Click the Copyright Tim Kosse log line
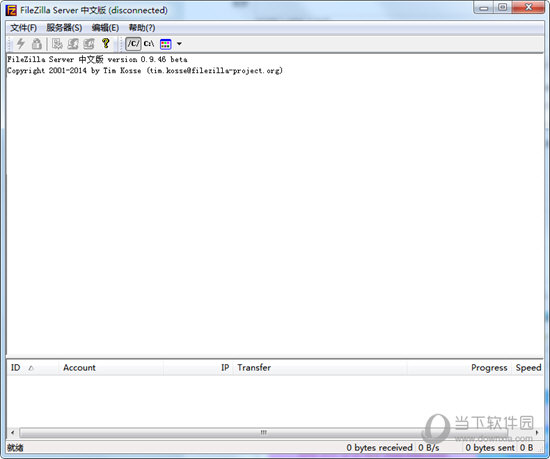550x459 pixels. pos(145,70)
